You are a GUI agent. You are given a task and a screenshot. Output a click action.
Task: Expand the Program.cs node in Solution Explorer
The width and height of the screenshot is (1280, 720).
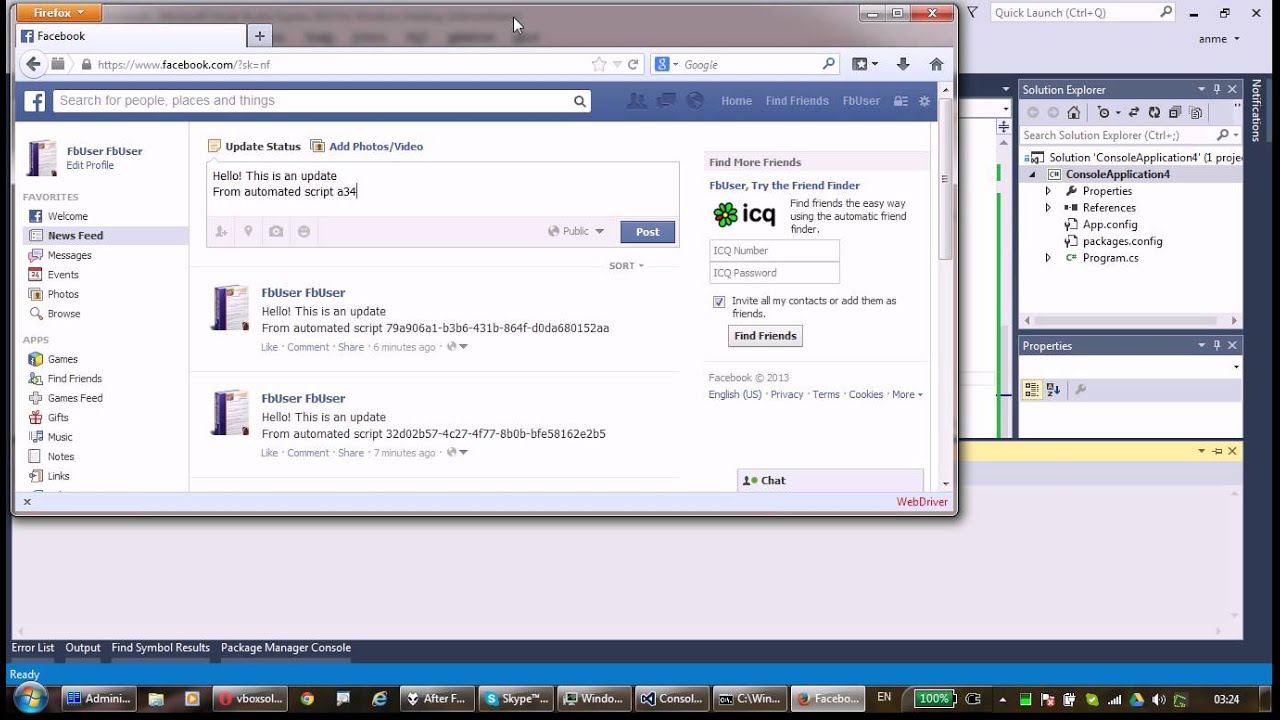1048,258
